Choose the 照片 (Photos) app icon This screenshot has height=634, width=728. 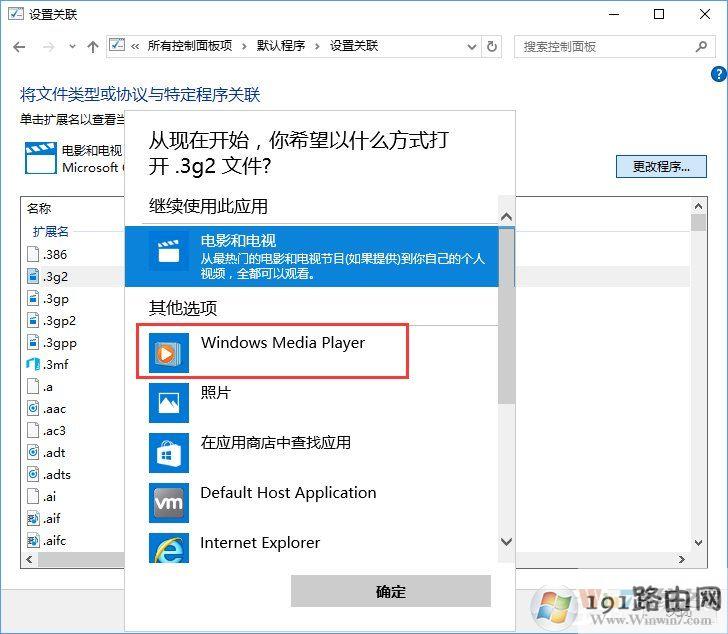coord(169,402)
